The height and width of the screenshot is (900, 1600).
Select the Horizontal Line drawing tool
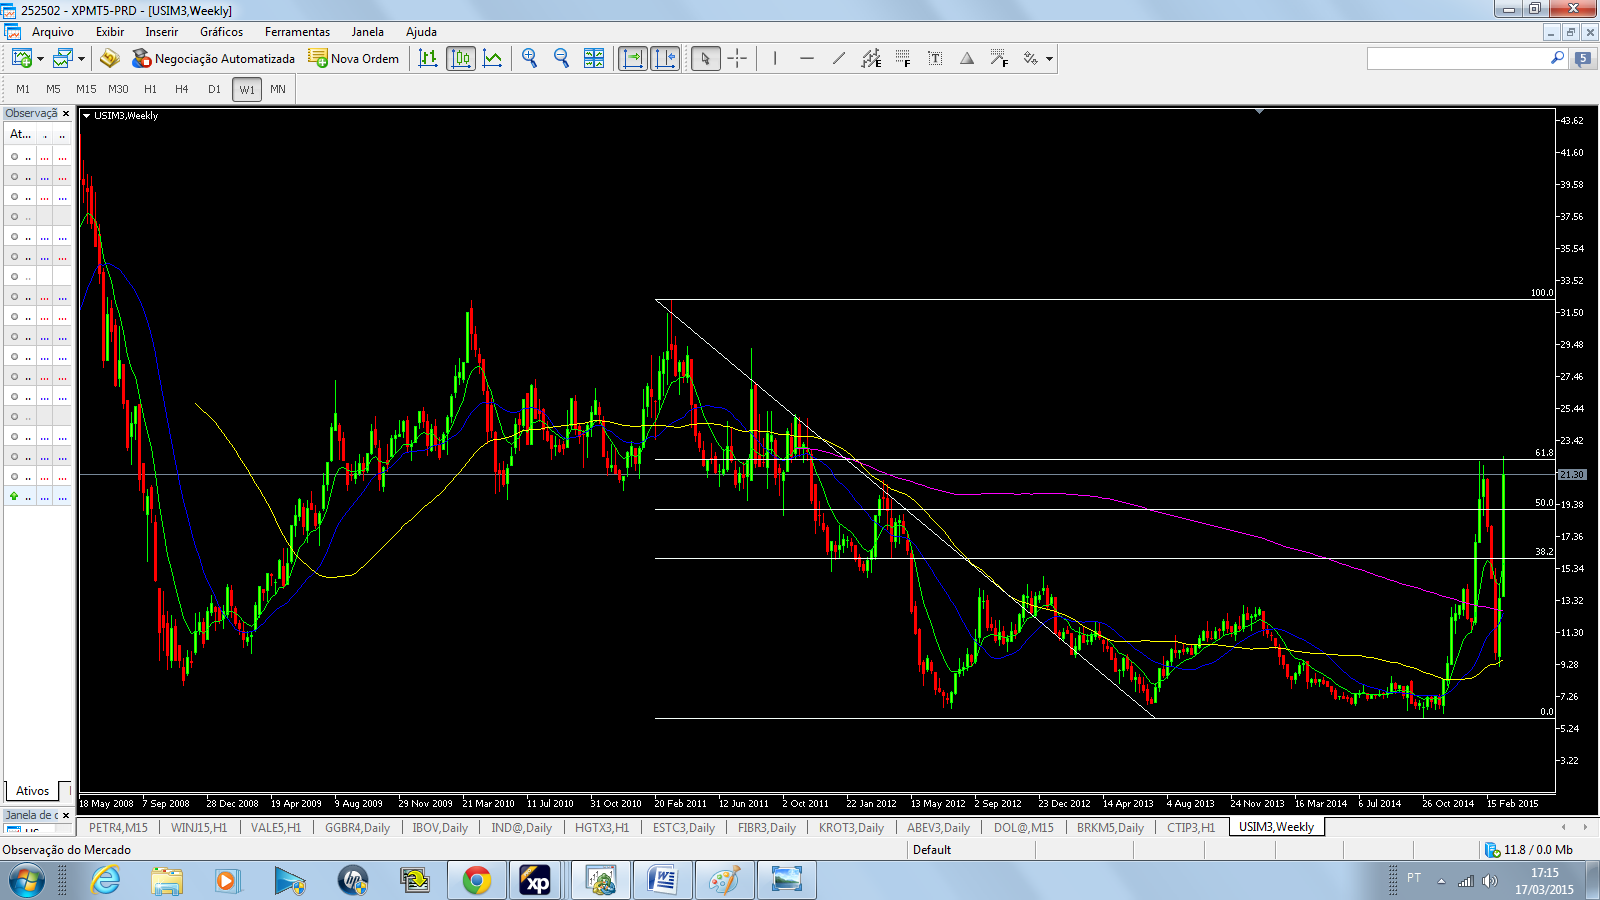point(807,58)
